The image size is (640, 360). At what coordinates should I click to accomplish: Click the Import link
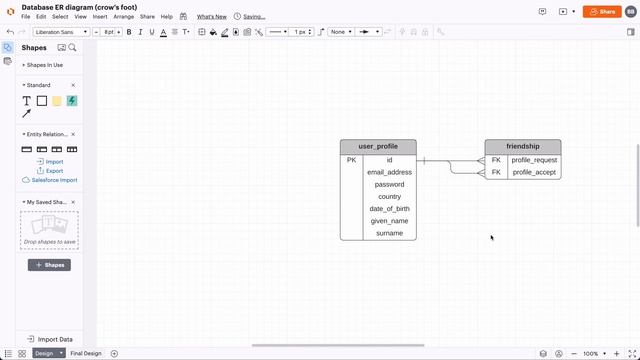point(50,162)
